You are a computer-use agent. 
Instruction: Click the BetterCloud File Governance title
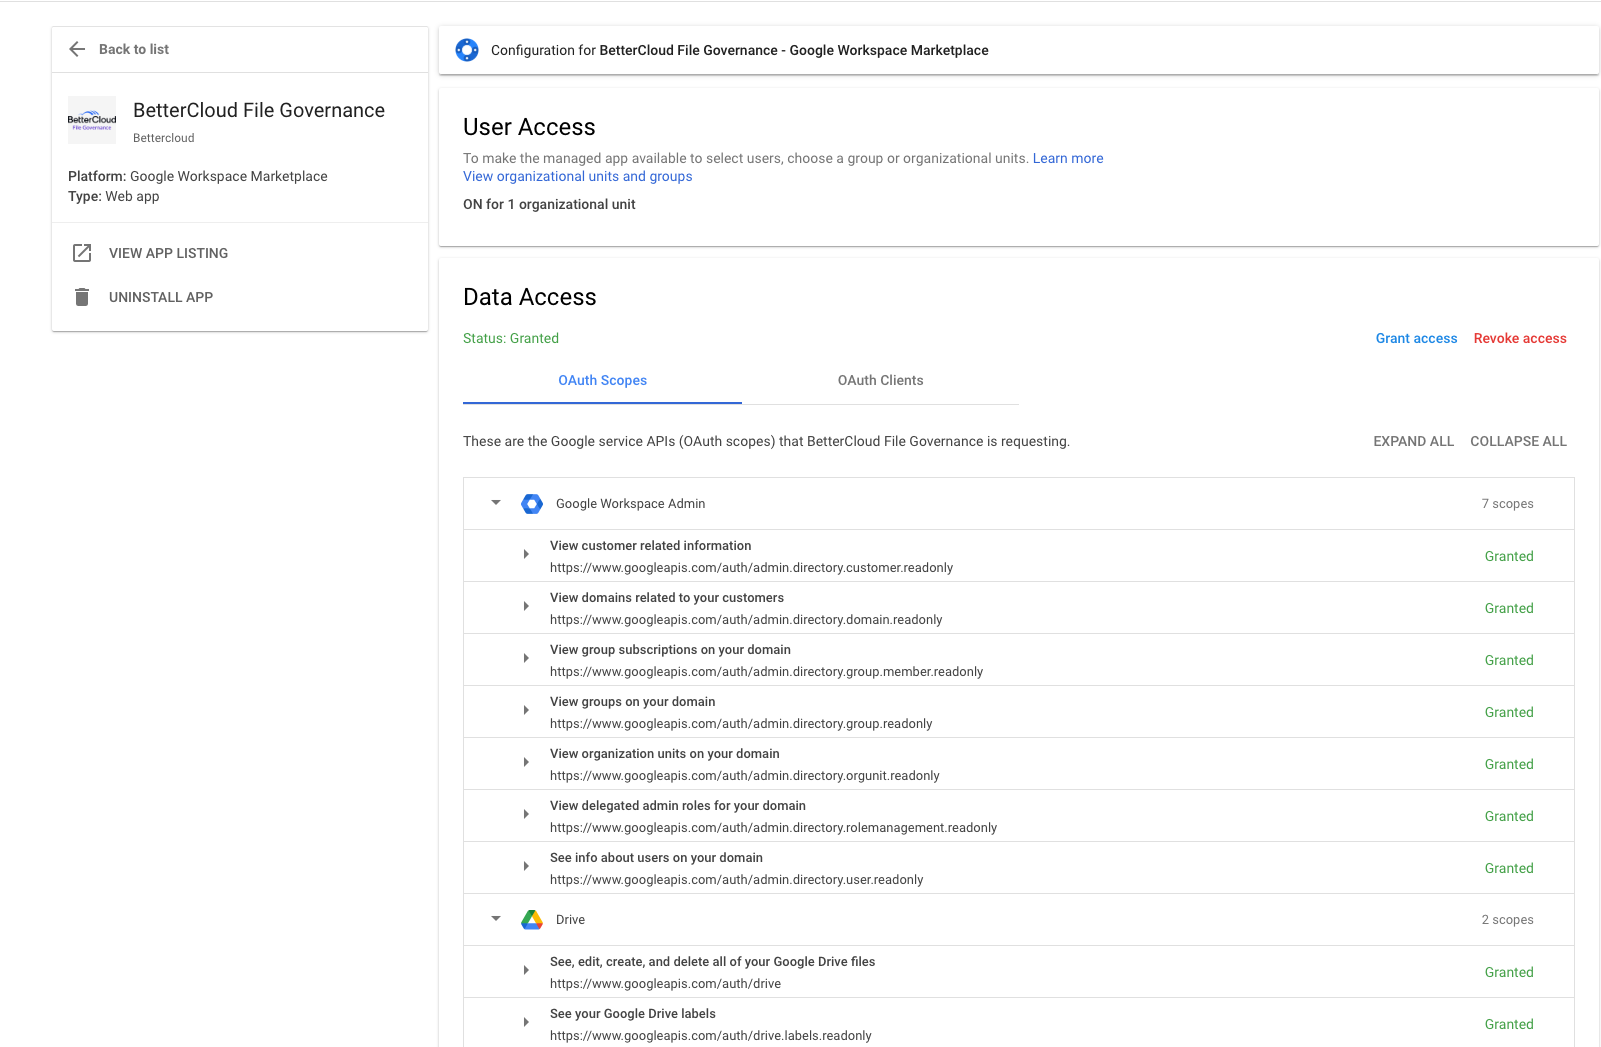click(x=259, y=110)
